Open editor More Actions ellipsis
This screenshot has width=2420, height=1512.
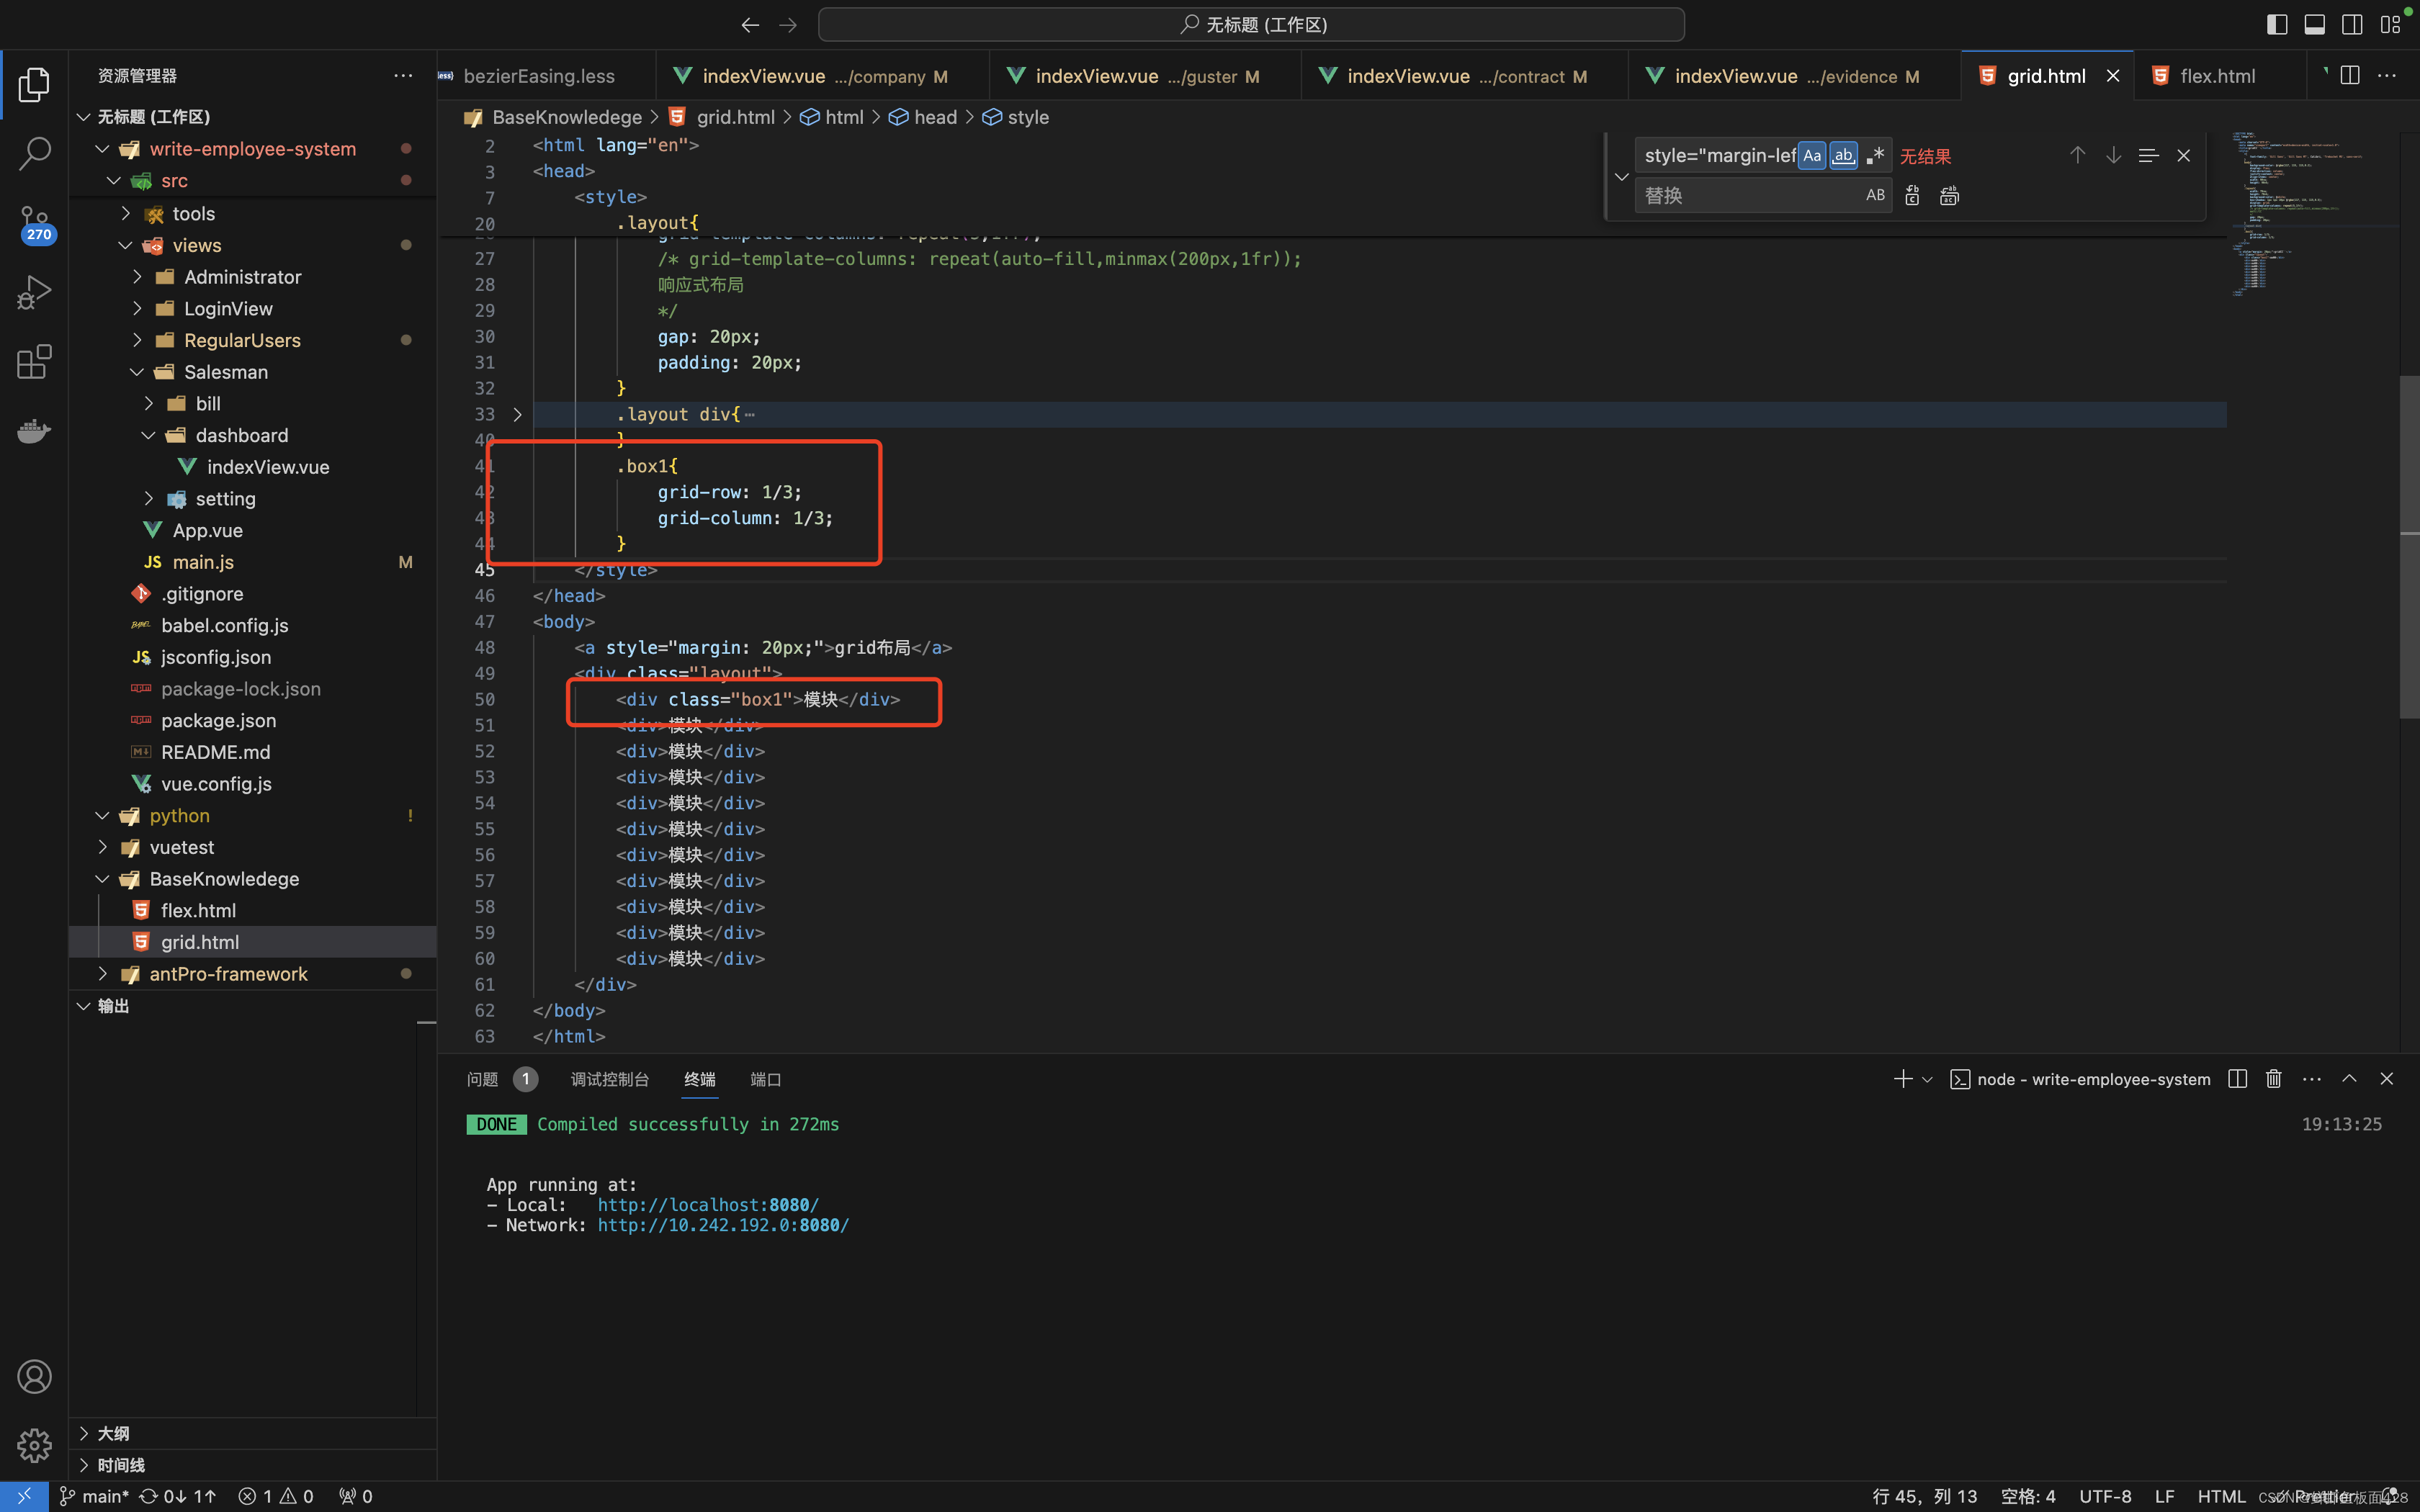(2387, 76)
